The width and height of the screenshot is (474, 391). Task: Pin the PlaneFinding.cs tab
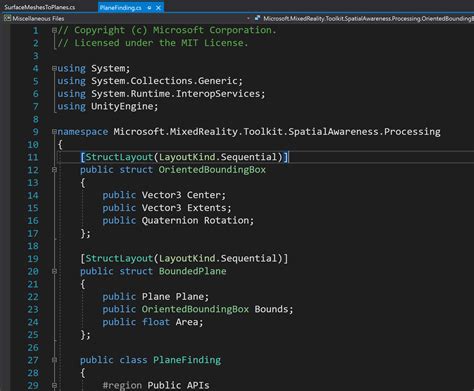click(x=149, y=7)
